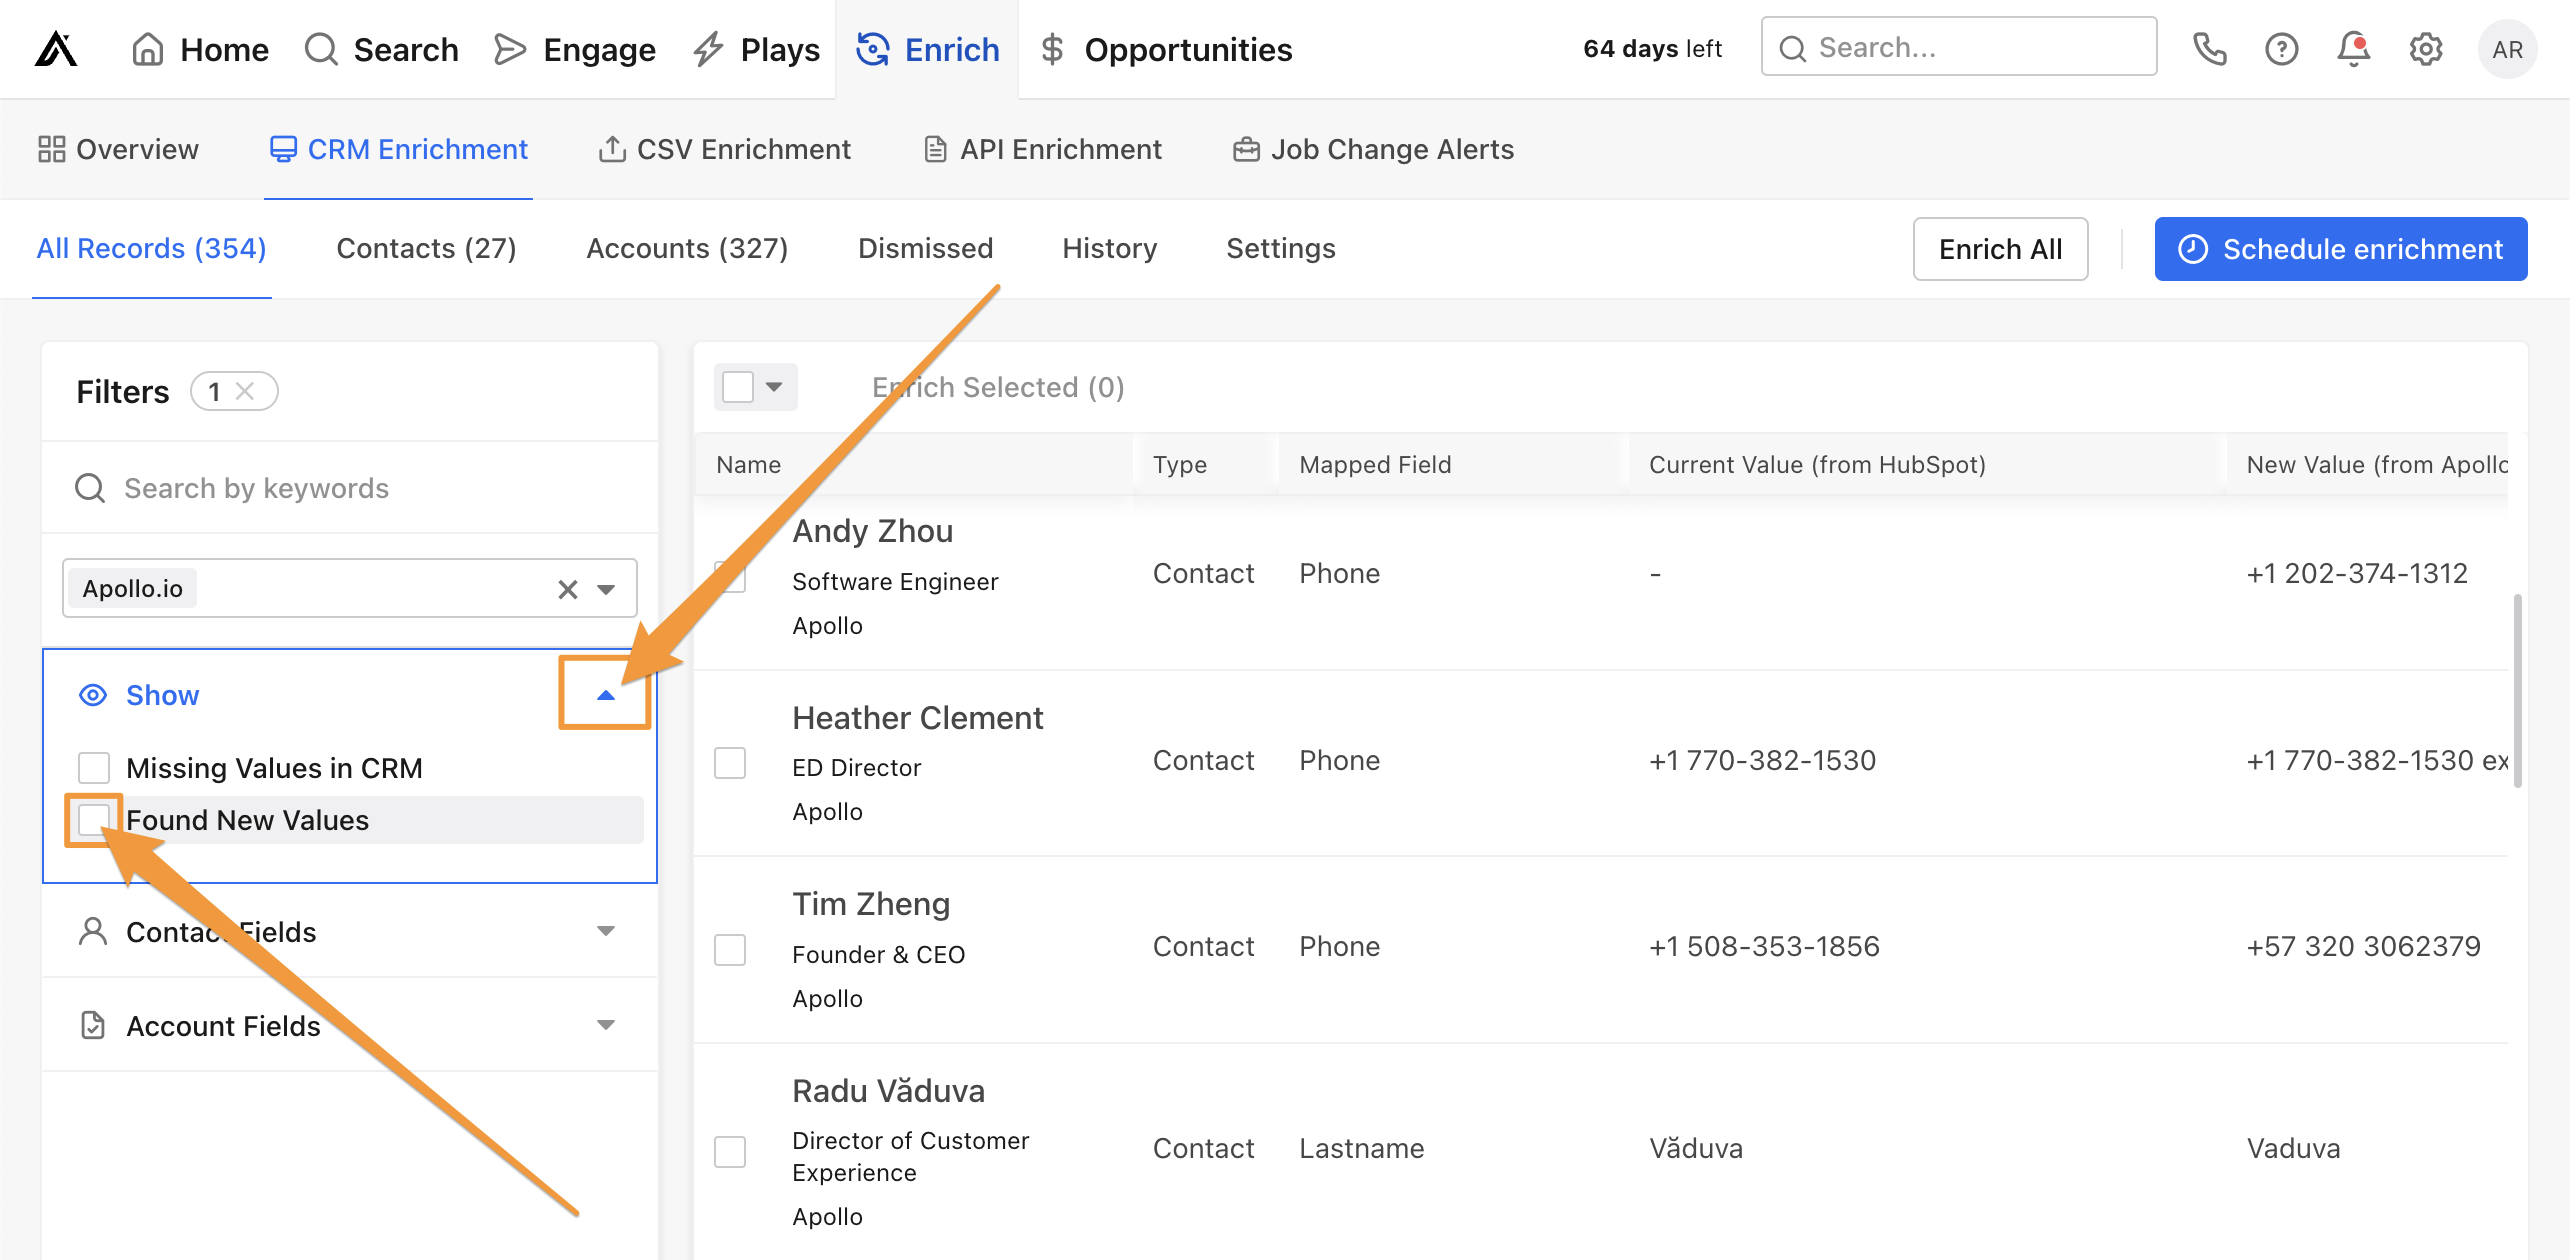Screen dimensions: 2570x1260
Task: Click the Apollo logo
Action: (58, 48)
